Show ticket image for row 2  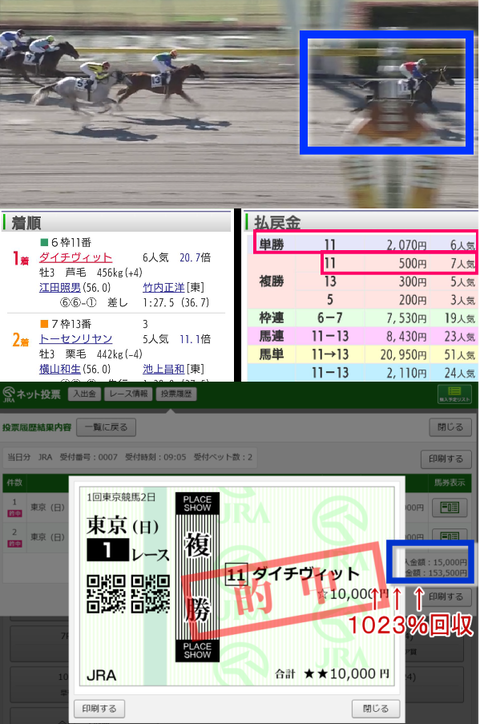coord(449,536)
